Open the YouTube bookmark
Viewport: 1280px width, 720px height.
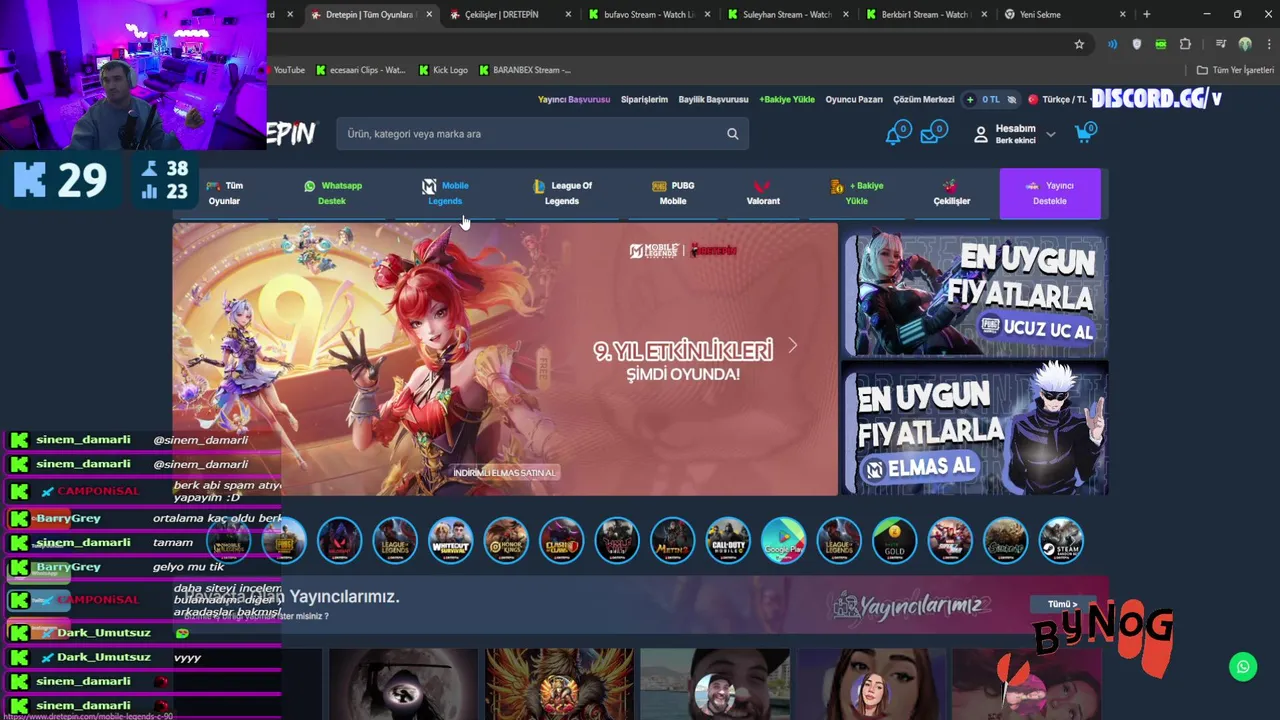[288, 70]
